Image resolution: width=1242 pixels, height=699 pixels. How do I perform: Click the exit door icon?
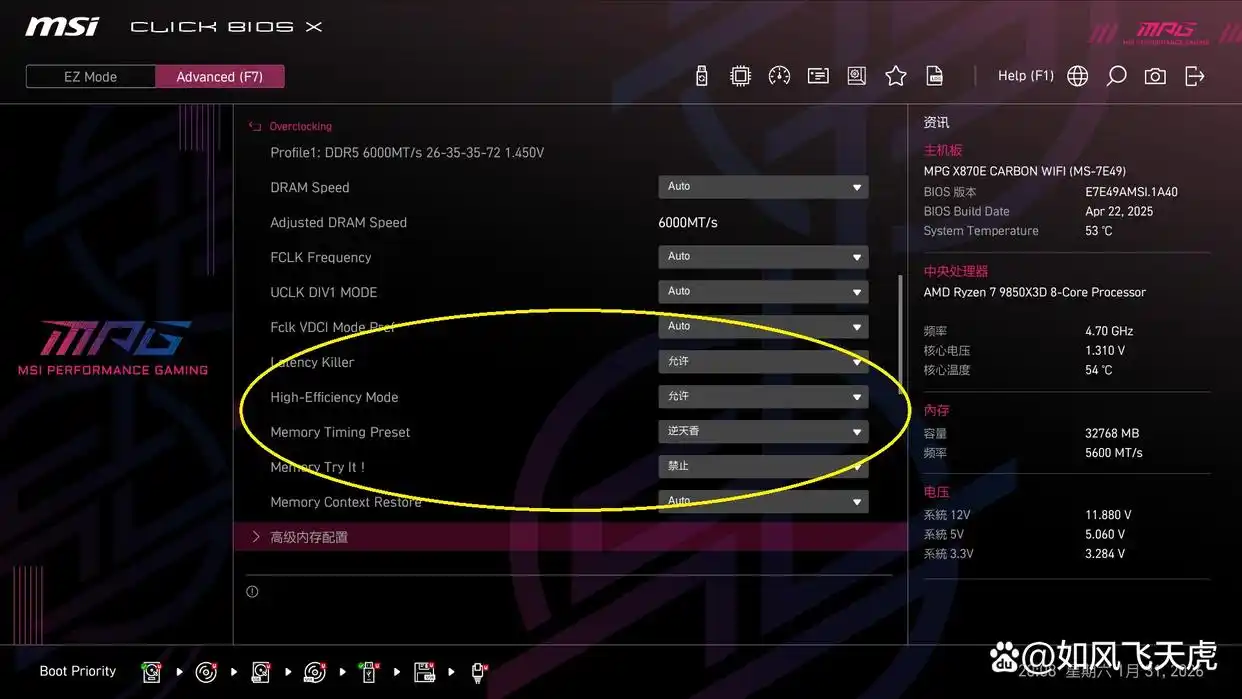point(1194,76)
